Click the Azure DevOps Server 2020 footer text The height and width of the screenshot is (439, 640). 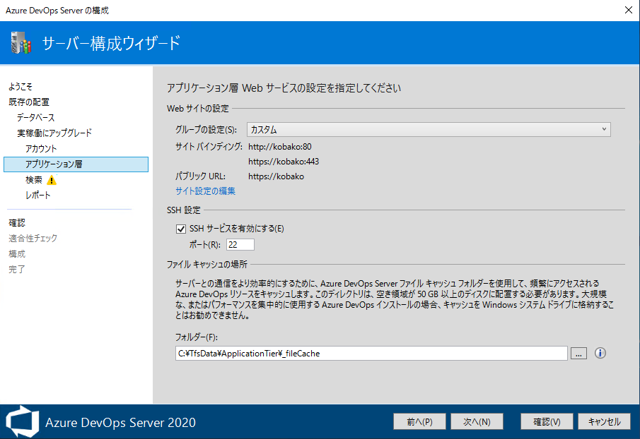[120, 422]
